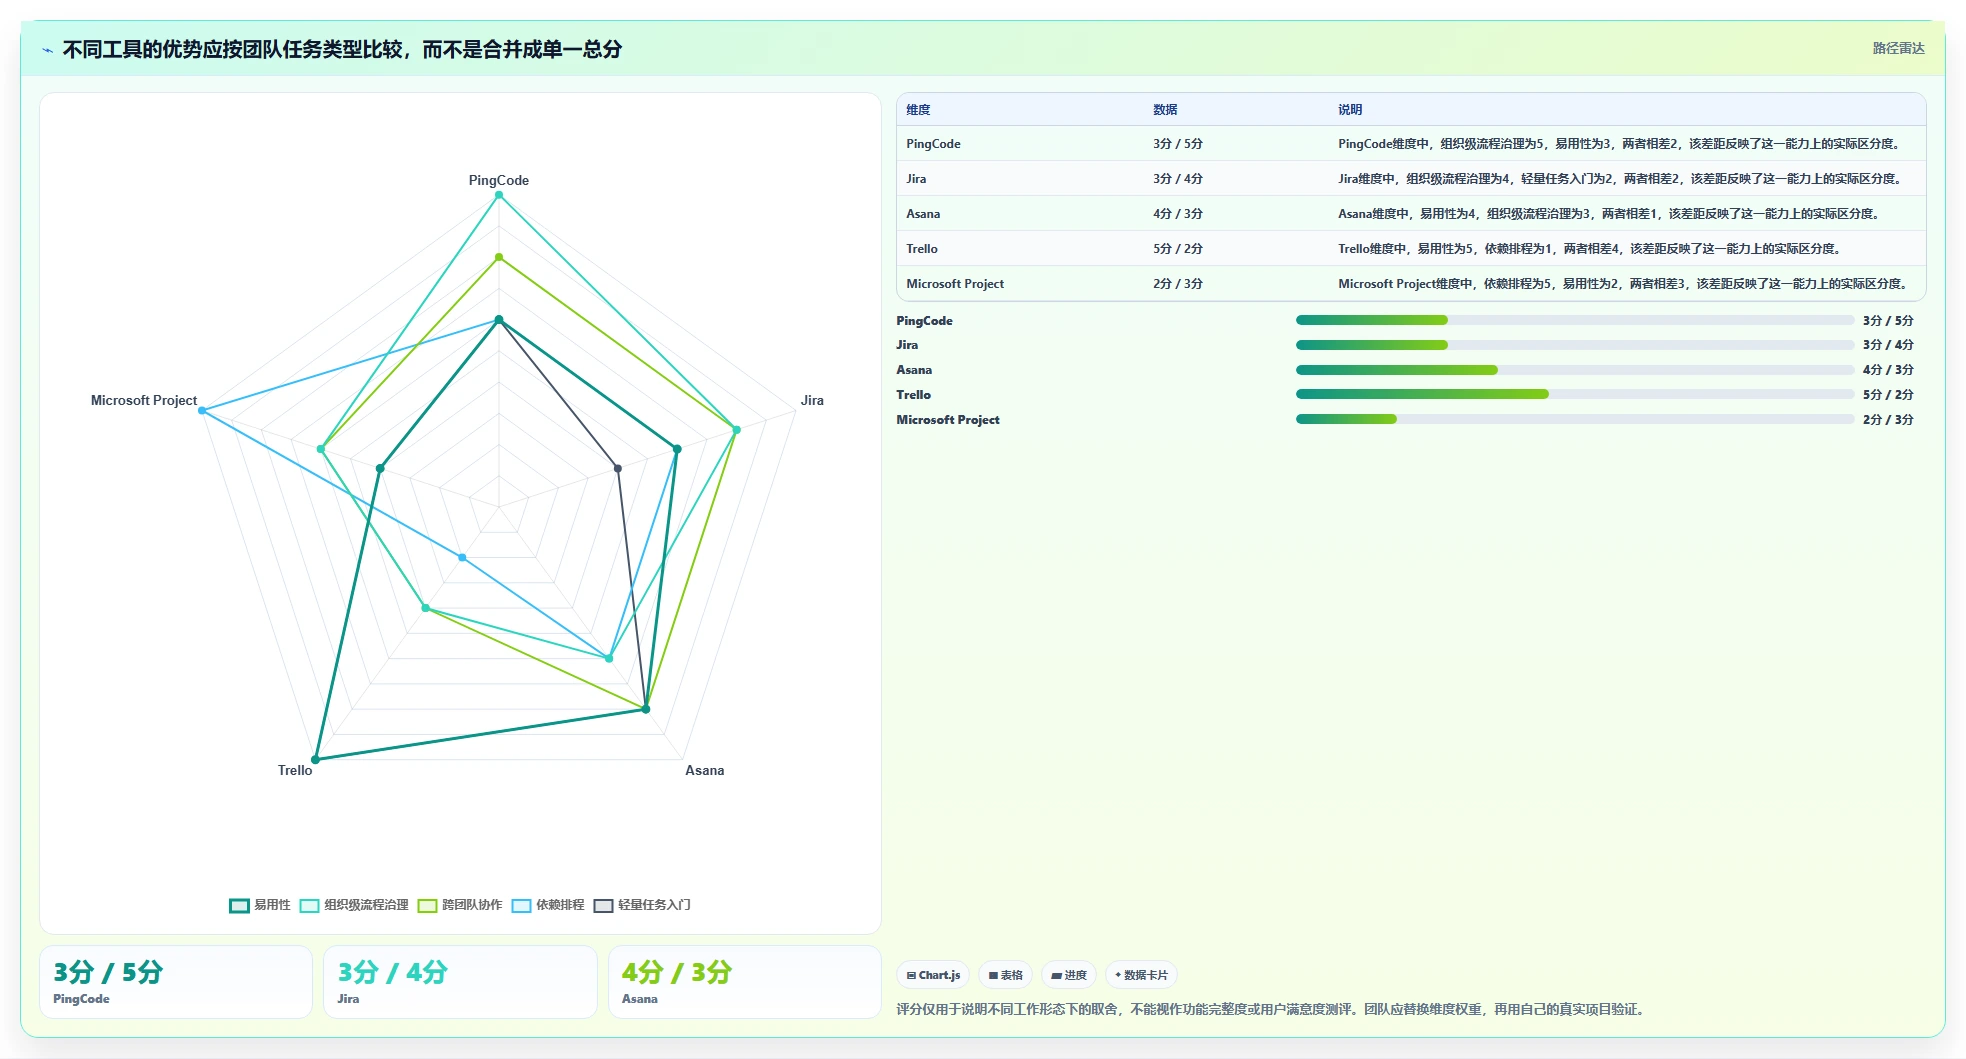Click the Trello axis label on radar
The width and height of the screenshot is (1966, 1059).
pyautogui.click(x=295, y=770)
